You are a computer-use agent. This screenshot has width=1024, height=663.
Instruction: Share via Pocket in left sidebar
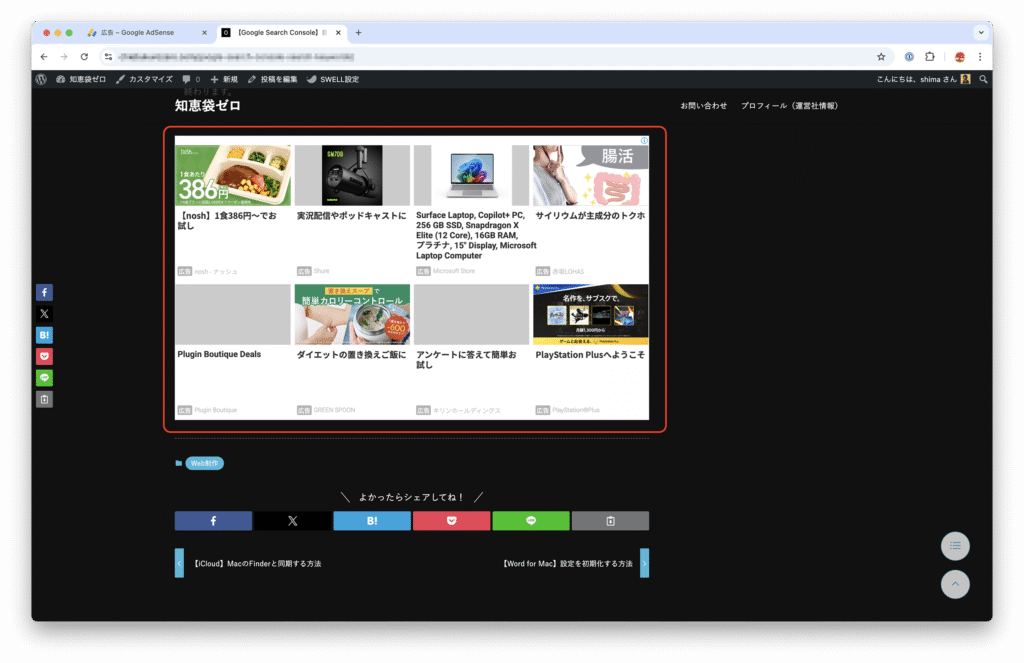44,356
